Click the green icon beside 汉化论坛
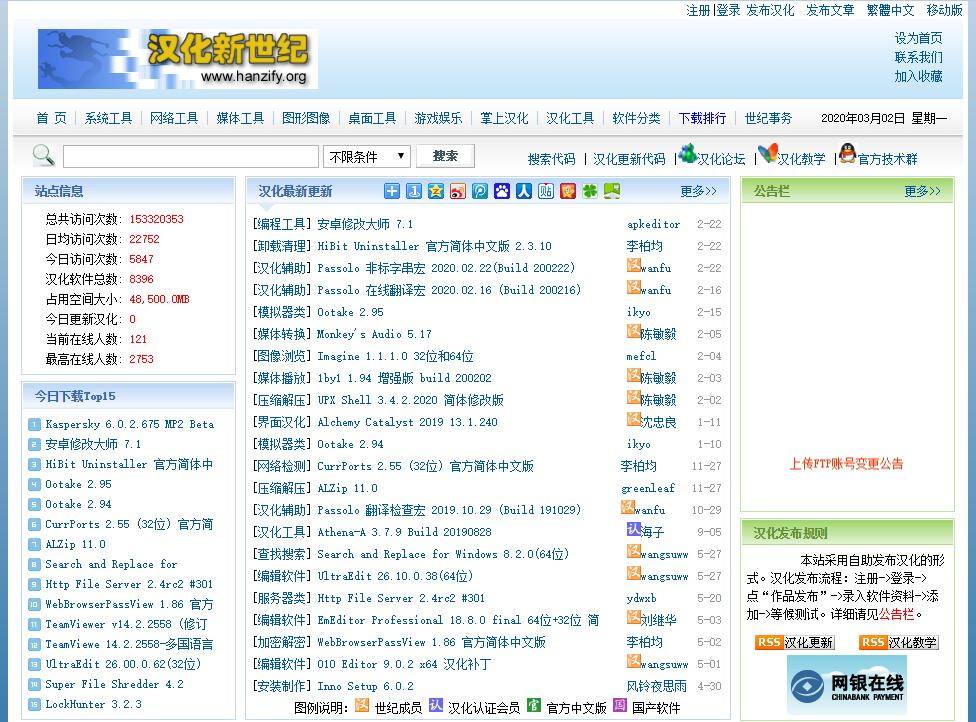The height and width of the screenshot is (722, 976). click(687, 154)
